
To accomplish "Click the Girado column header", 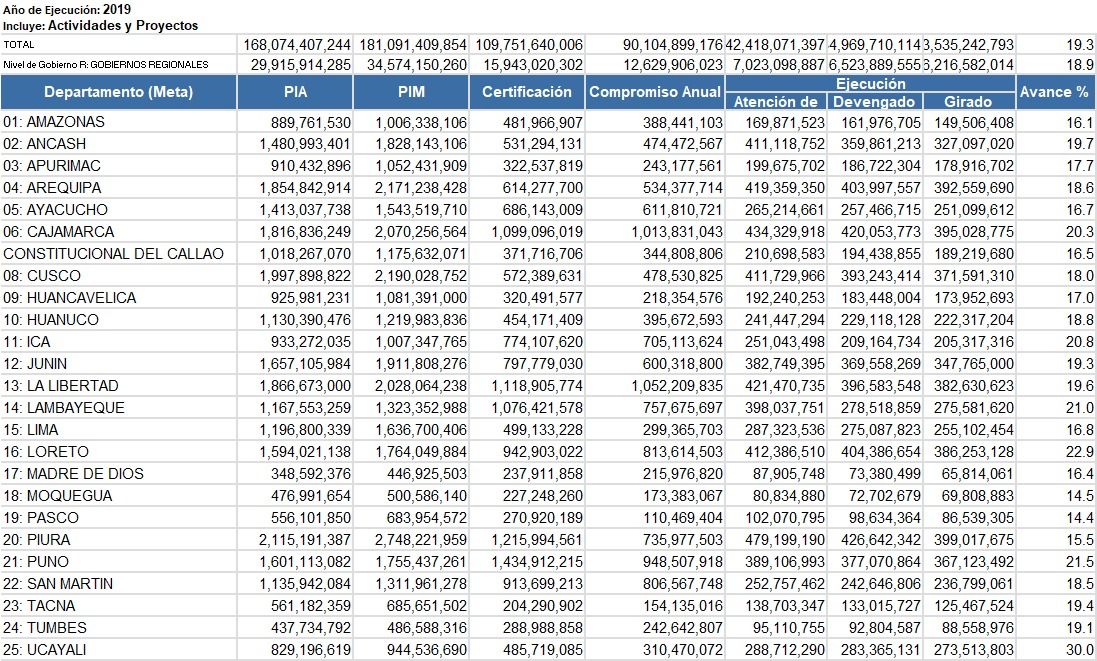I will click(968, 101).
